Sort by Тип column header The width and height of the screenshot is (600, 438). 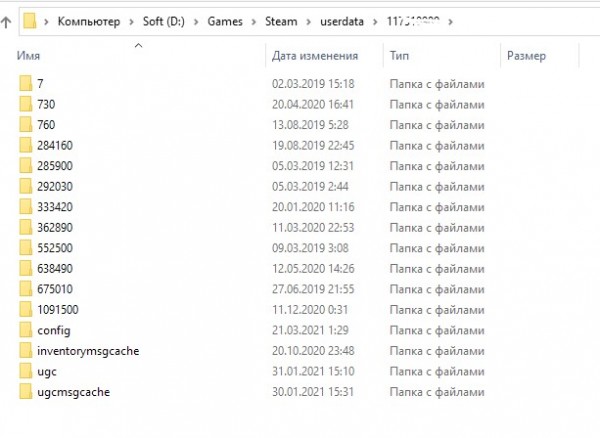(399, 56)
